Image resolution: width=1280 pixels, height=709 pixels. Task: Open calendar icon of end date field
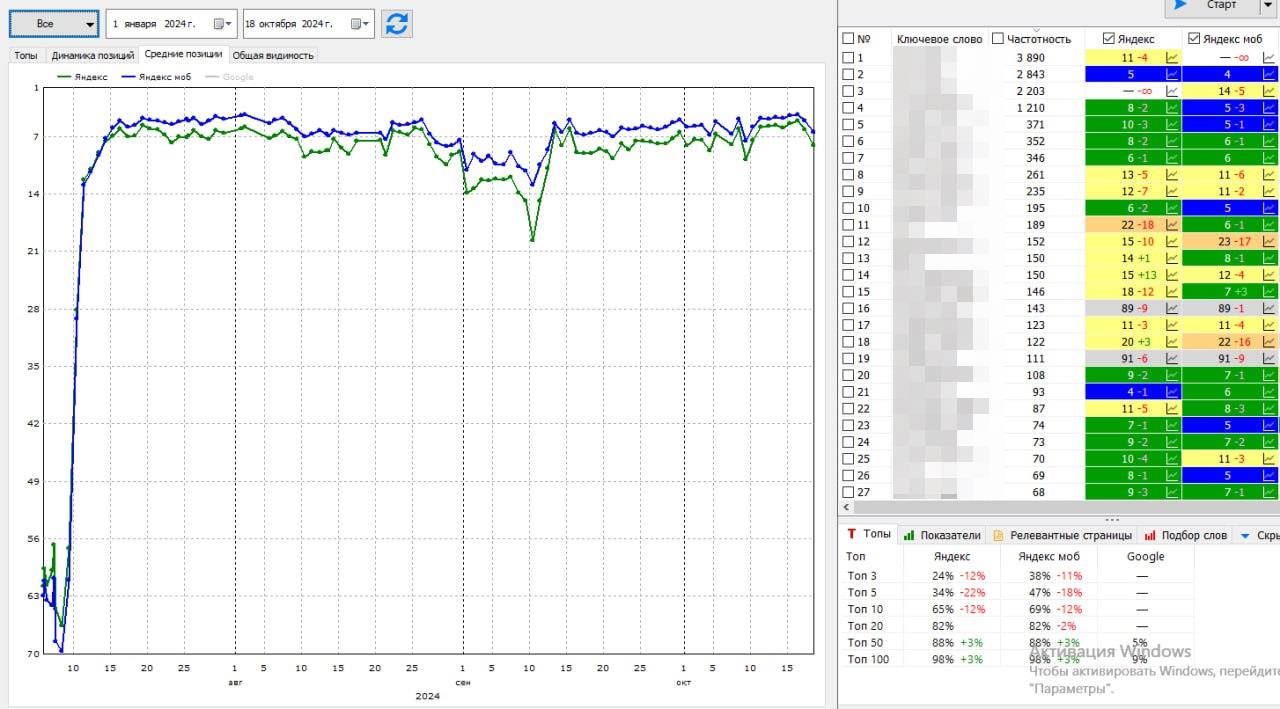pyautogui.click(x=358, y=24)
